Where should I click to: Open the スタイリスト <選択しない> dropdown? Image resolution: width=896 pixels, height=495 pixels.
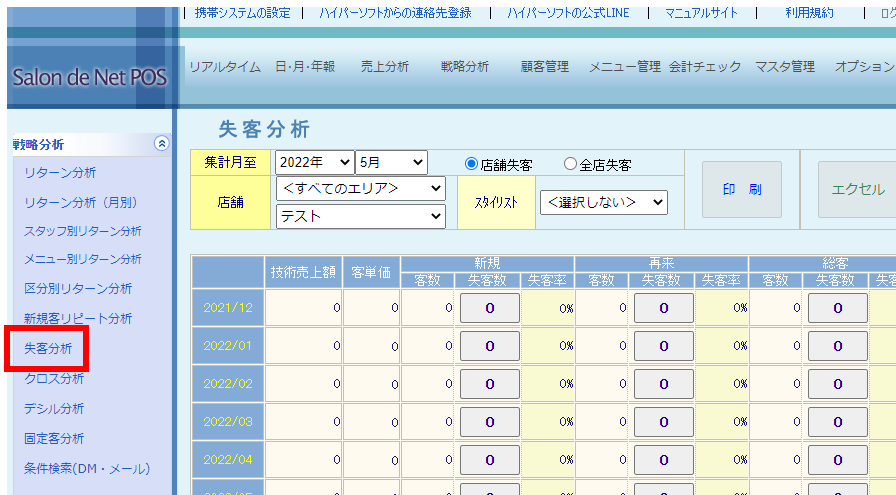pos(603,202)
